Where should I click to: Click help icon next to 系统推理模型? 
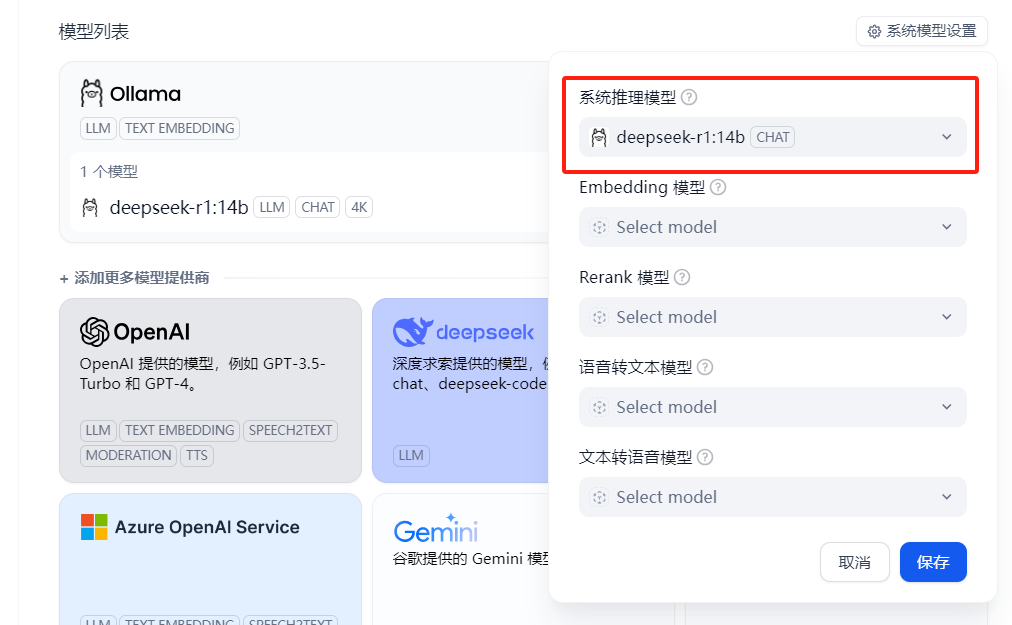[689, 97]
